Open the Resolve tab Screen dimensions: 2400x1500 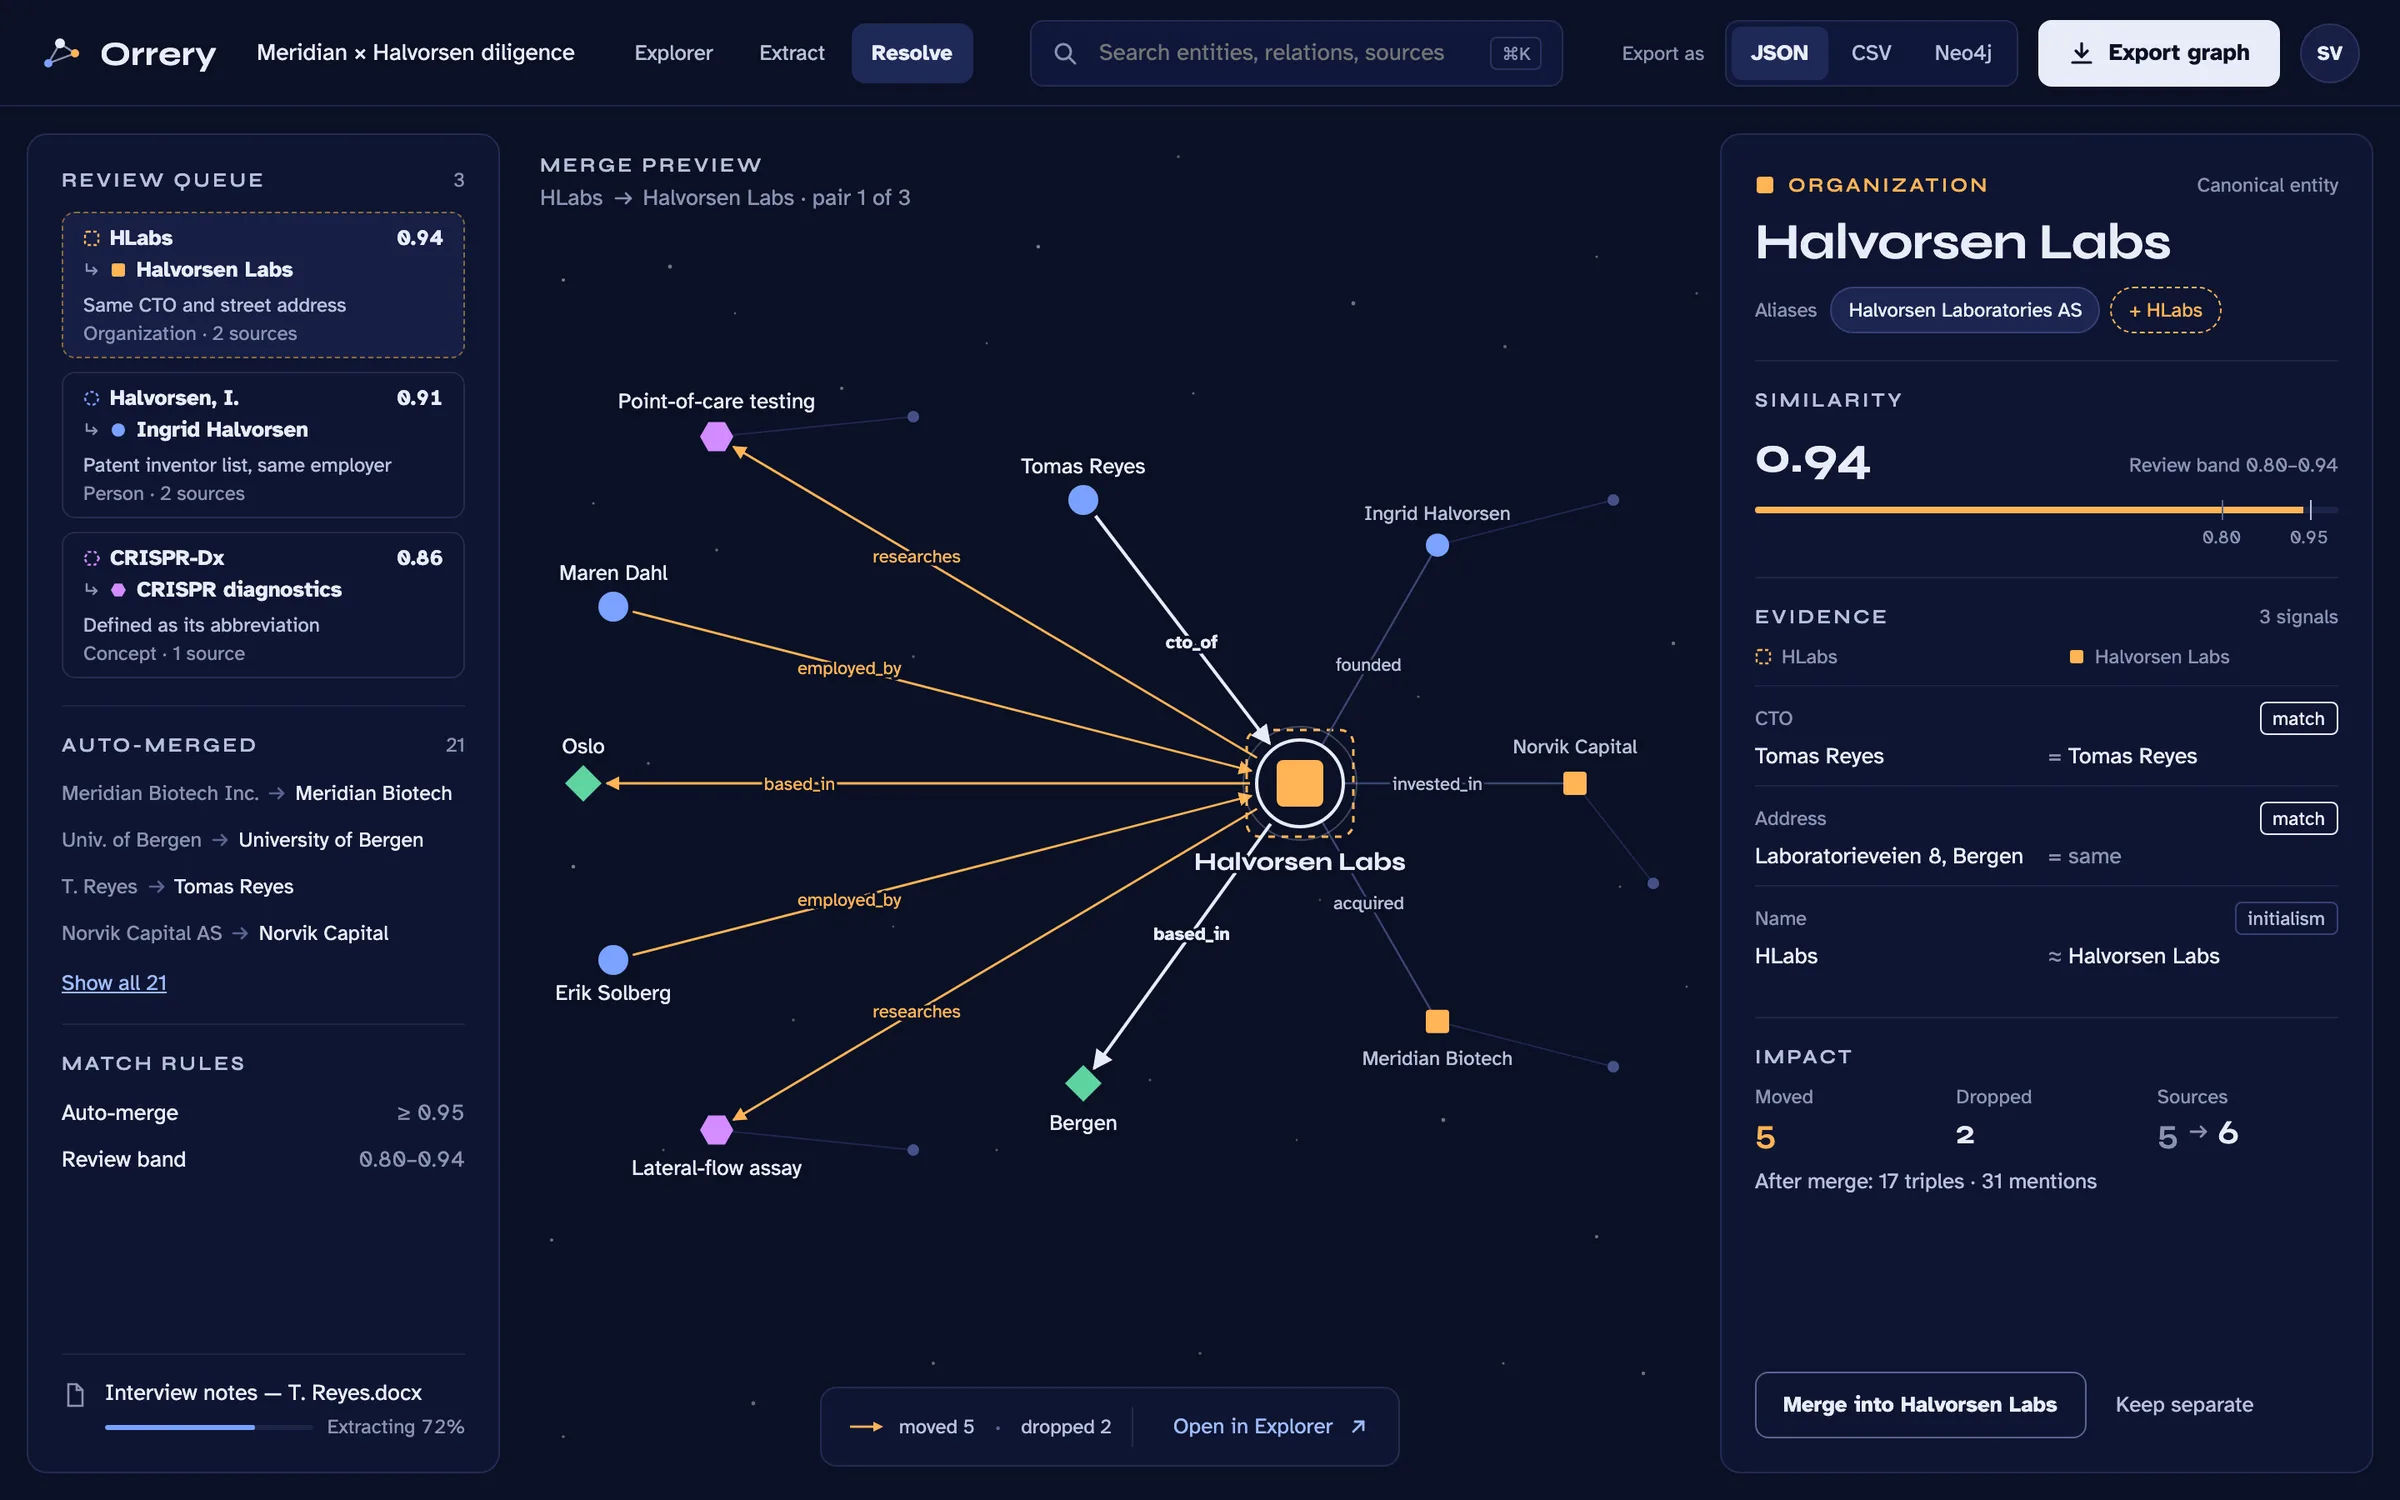tap(911, 53)
